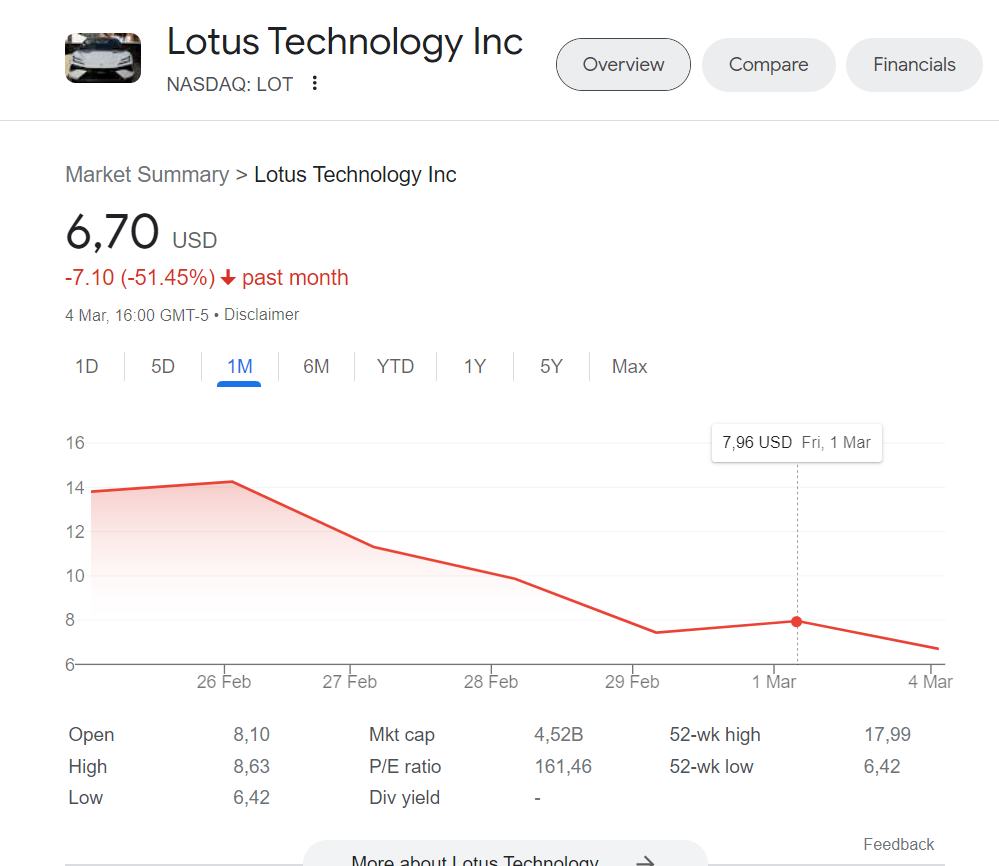The image size is (999, 866).
Task: Click the red data point on 1 Mar
Action: (x=796, y=621)
